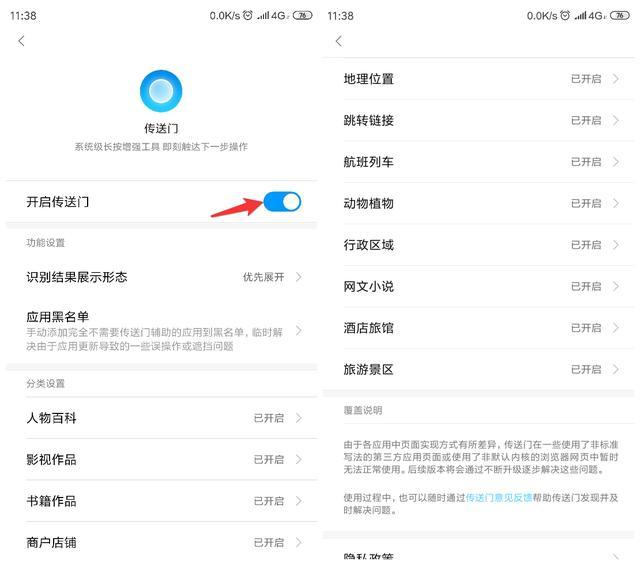This screenshot has width=640, height=565.
Task: Tap the back arrow on right screen
Action: click(x=339, y=41)
